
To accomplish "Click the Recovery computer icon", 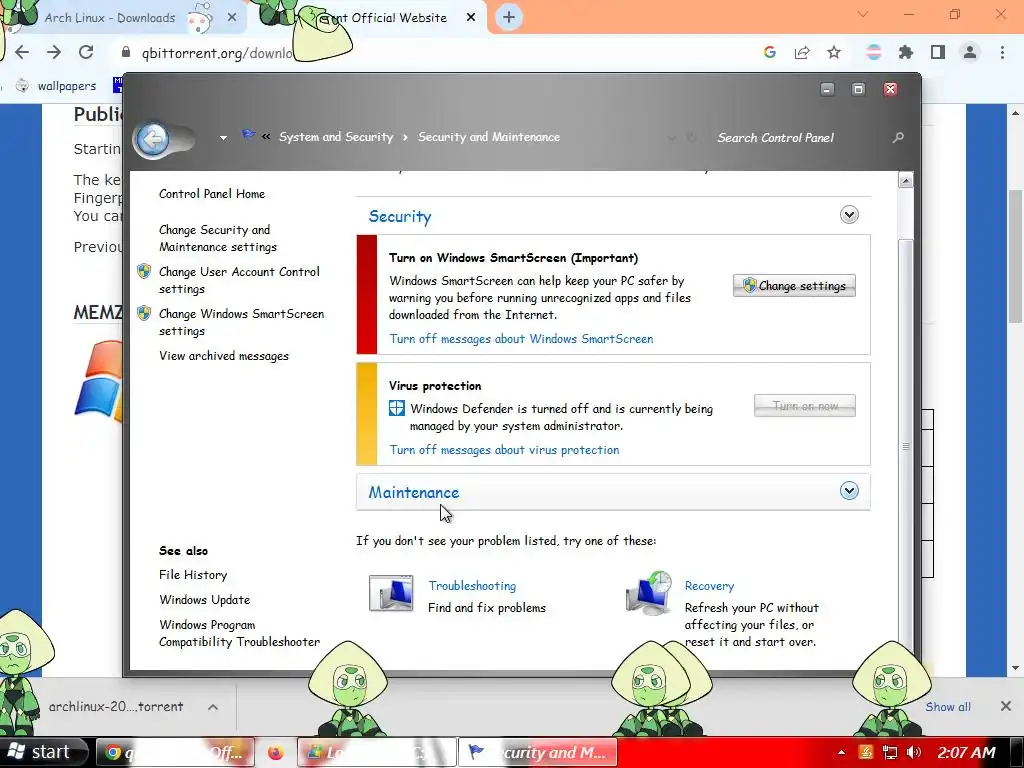I will [x=648, y=593].
